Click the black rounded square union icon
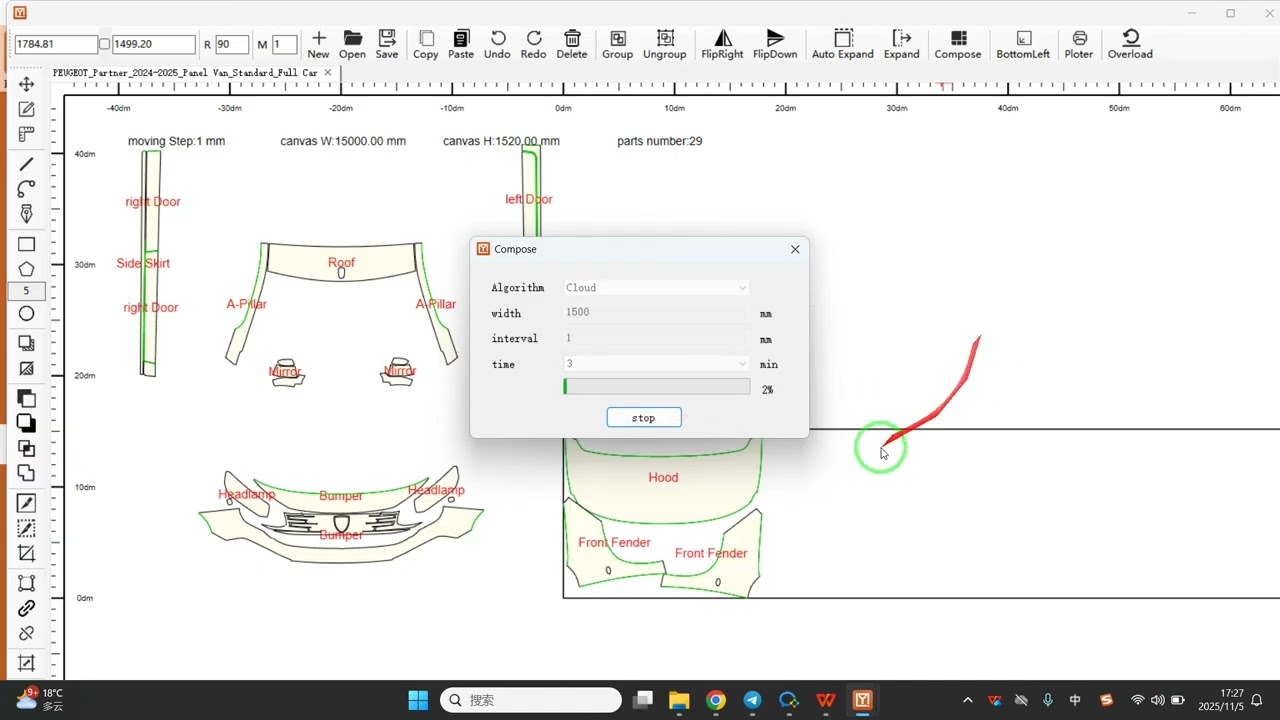This screenshot has width=1280, height=720. [x=26, y=423]
